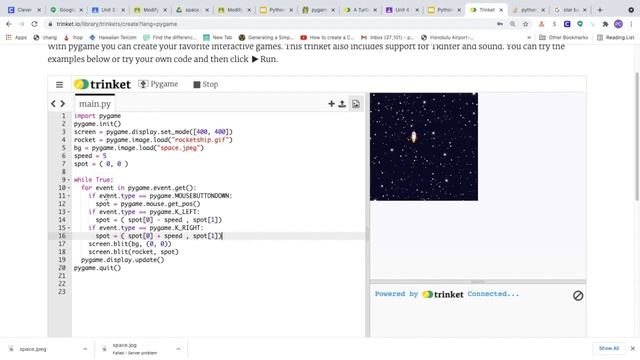Click Show All downloads
The image size is (640, 360).
click(x=609, y=349)
